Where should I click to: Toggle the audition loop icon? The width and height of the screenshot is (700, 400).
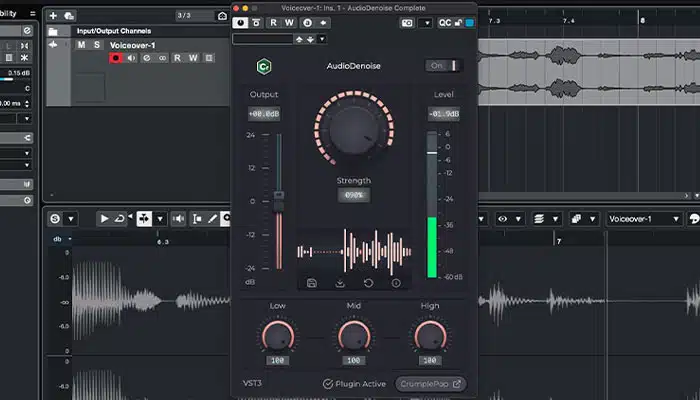pyautogui.click(x=119, y=219)
